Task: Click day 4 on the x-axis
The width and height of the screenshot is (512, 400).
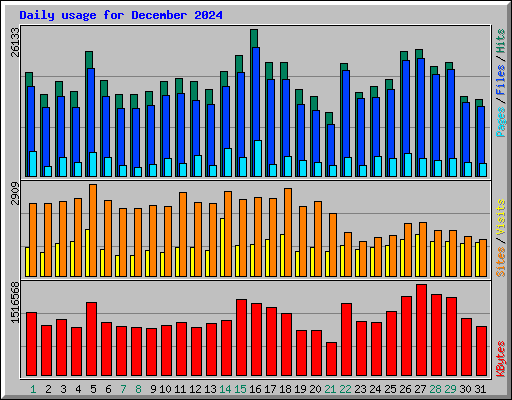Action: tap(78, 389)
